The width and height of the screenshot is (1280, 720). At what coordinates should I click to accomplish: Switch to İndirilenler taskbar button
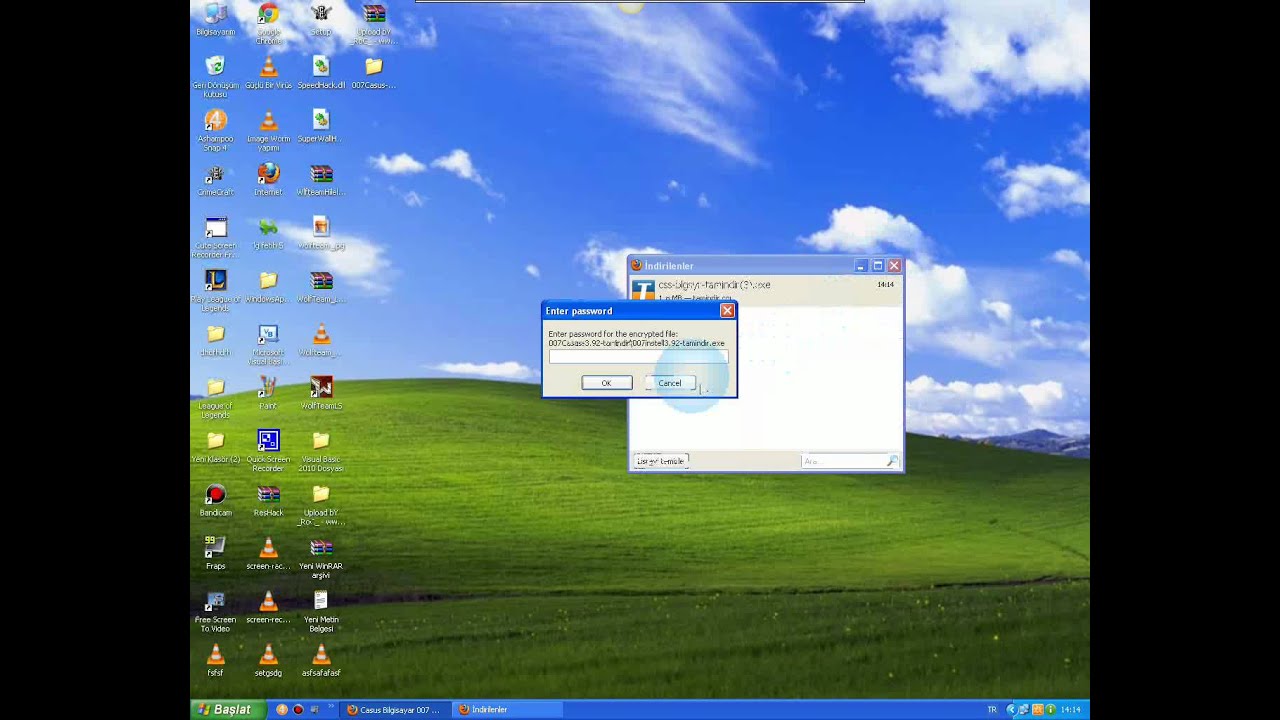[x=508, y=710]
